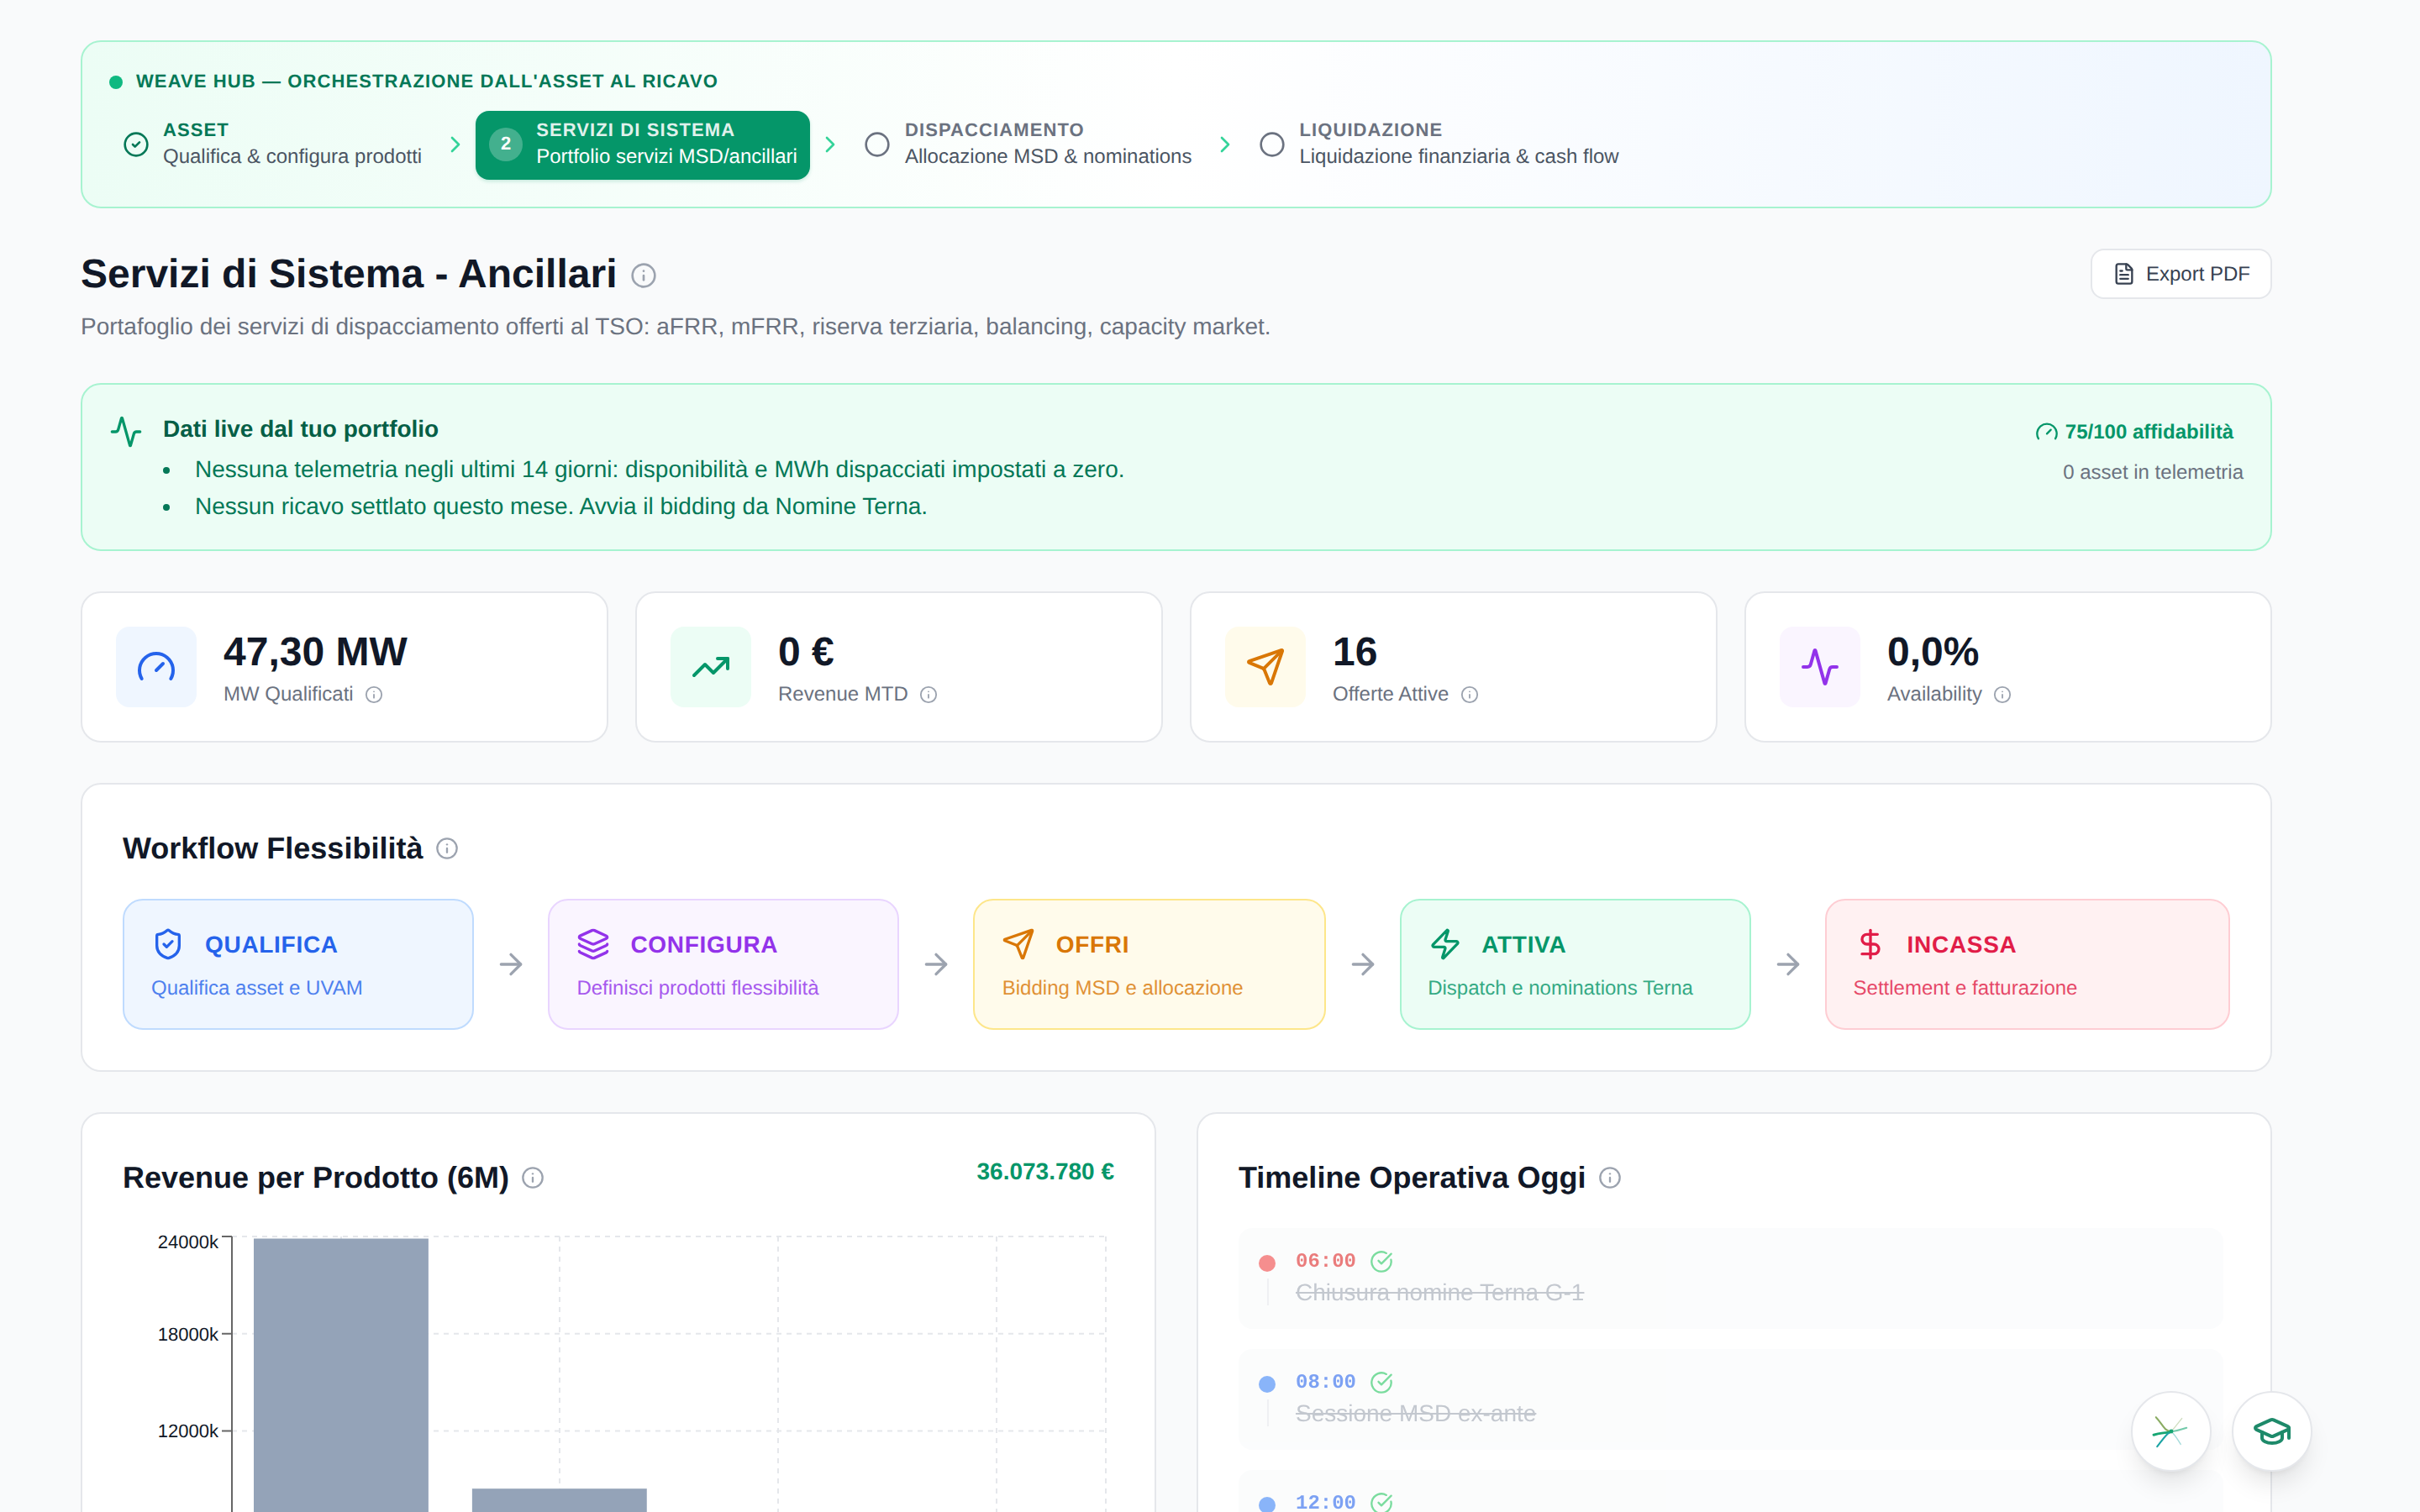Click the check icon next to 06:00
This screenshot has width=2420, height=1512.
coord(1381,1262)
